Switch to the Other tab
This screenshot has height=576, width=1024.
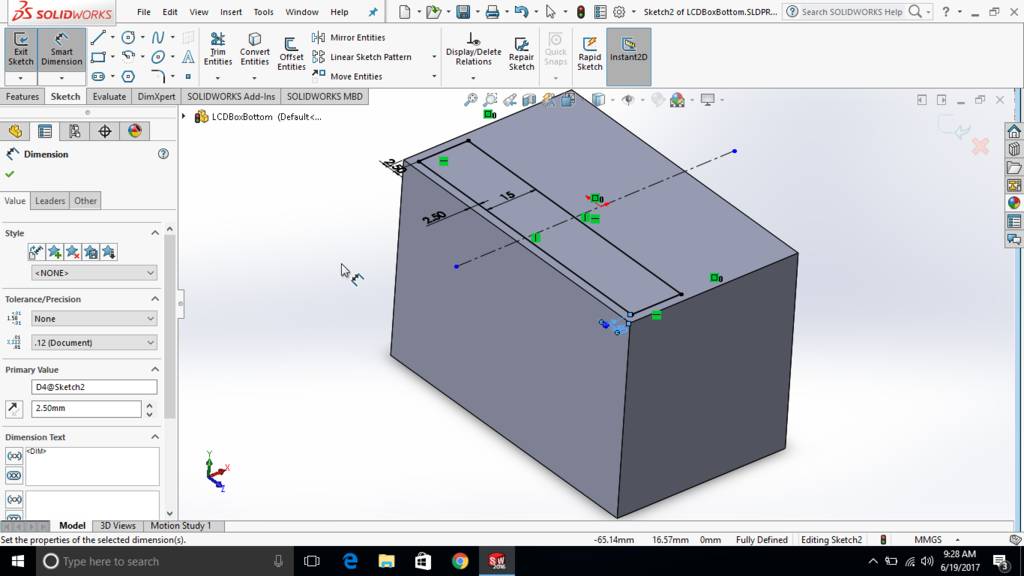pos(86,200)
